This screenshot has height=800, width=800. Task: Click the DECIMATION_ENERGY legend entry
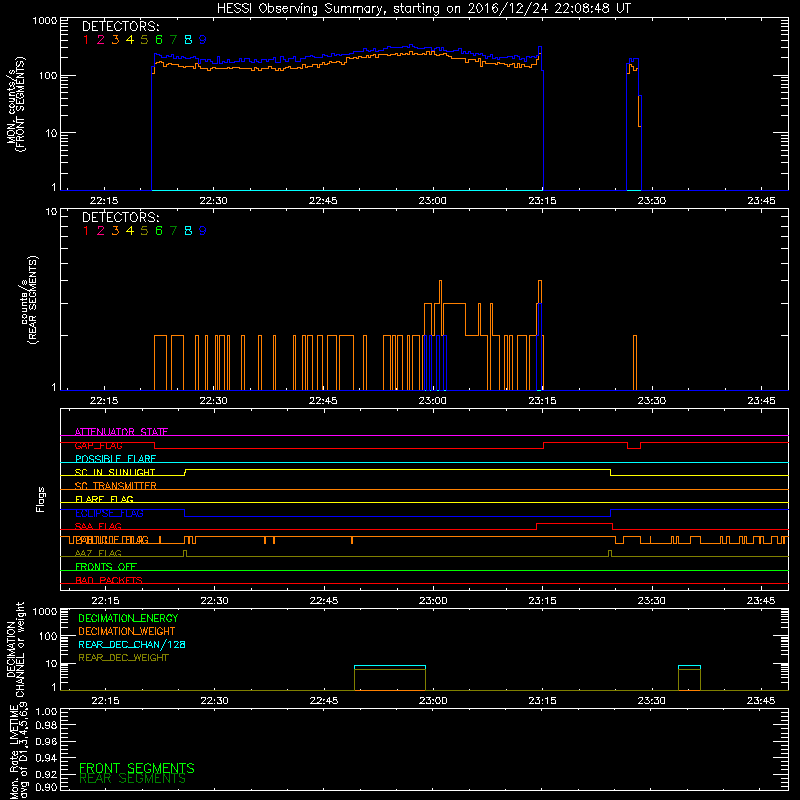(128, 618)
